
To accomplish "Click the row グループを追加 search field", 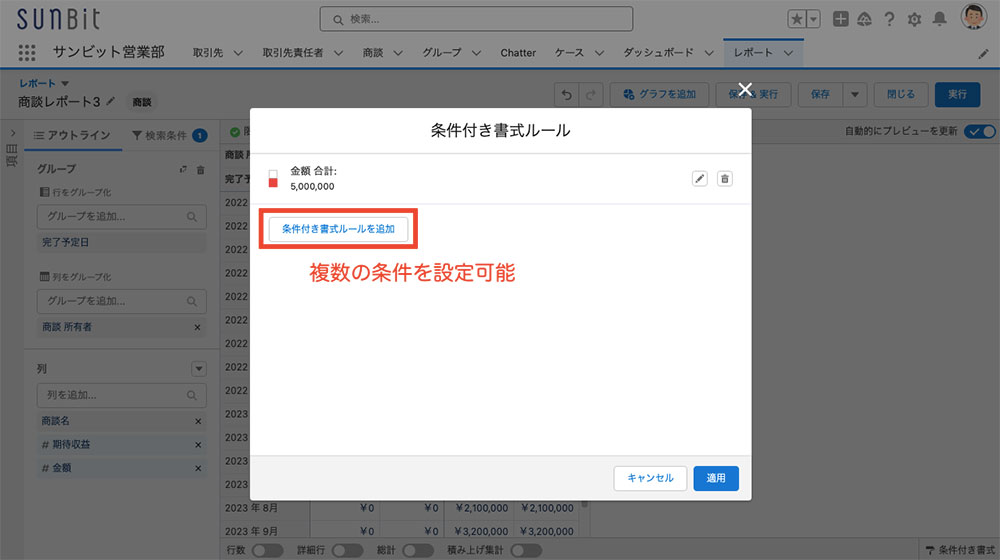I will tap(121, 217).
